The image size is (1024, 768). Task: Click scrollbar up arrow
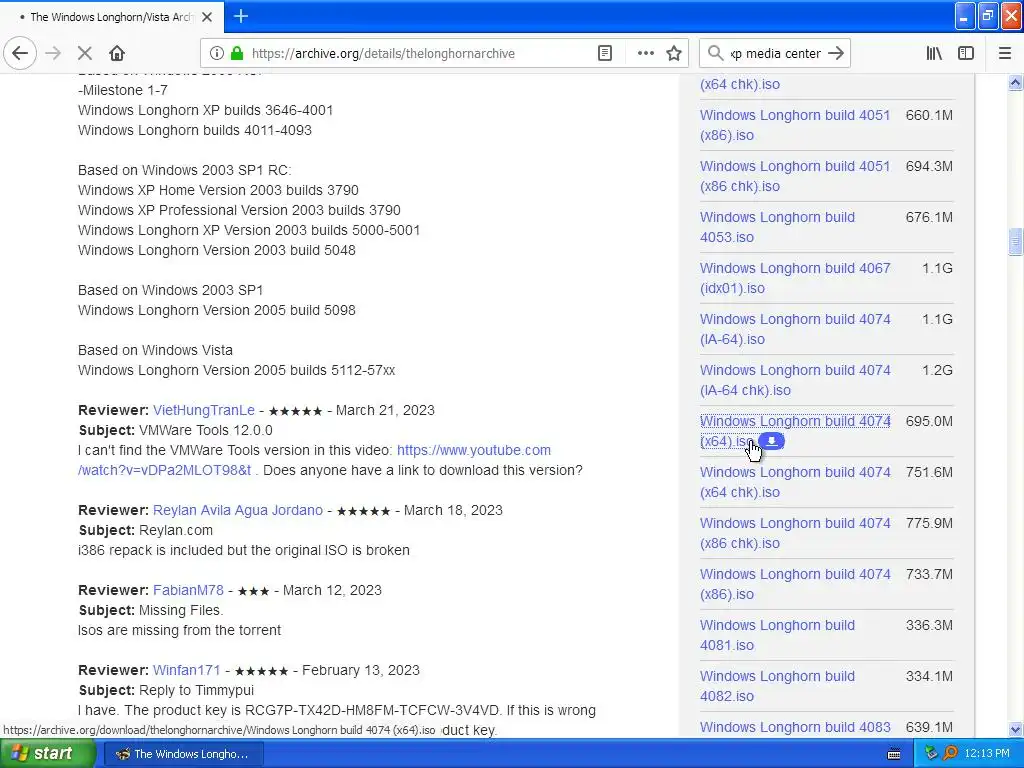point(1015,82)
